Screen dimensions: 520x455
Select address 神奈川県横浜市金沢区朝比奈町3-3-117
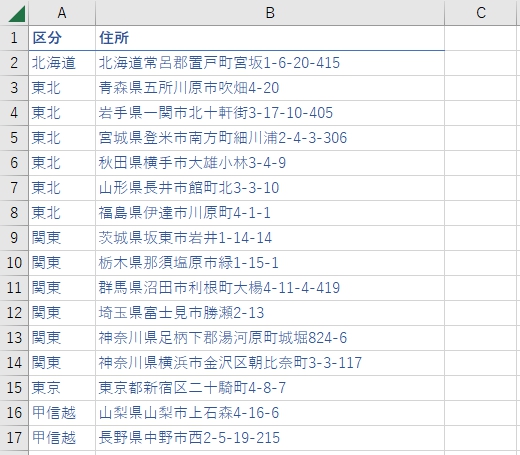point(270,363)
